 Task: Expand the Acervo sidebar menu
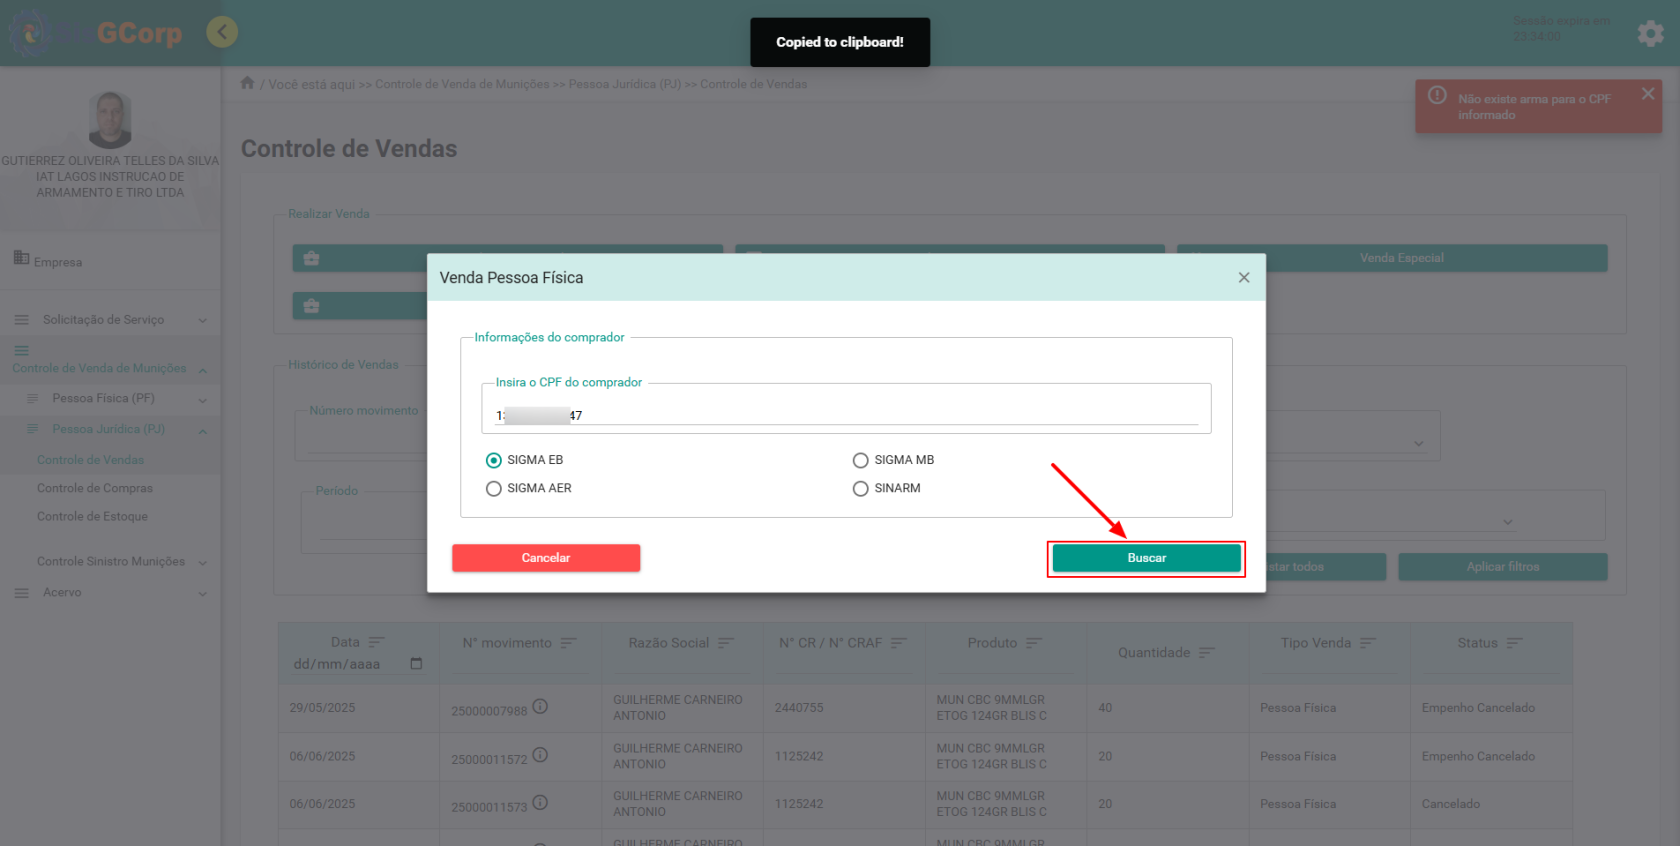click(110, 593)
